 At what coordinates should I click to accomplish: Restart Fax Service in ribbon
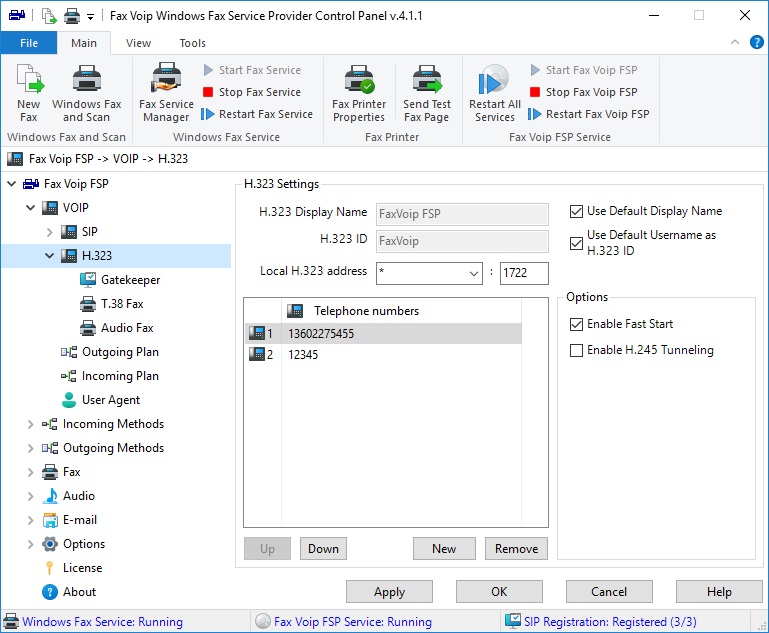click(x=257, y=114)
